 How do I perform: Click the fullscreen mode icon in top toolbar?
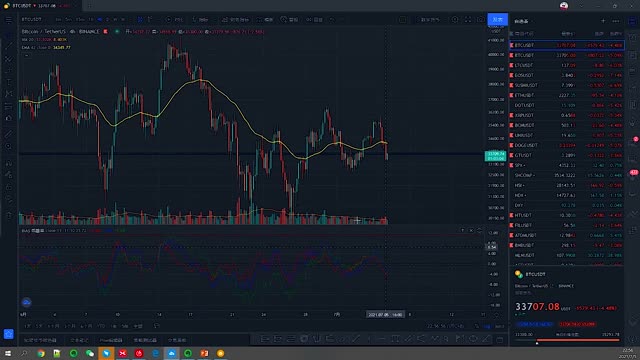pos(468,20)
